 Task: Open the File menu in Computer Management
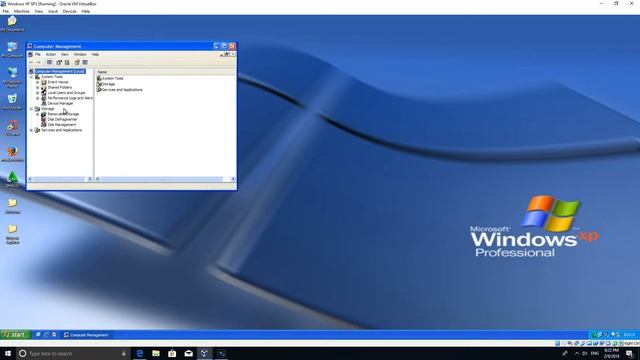[x=38, y=54]
